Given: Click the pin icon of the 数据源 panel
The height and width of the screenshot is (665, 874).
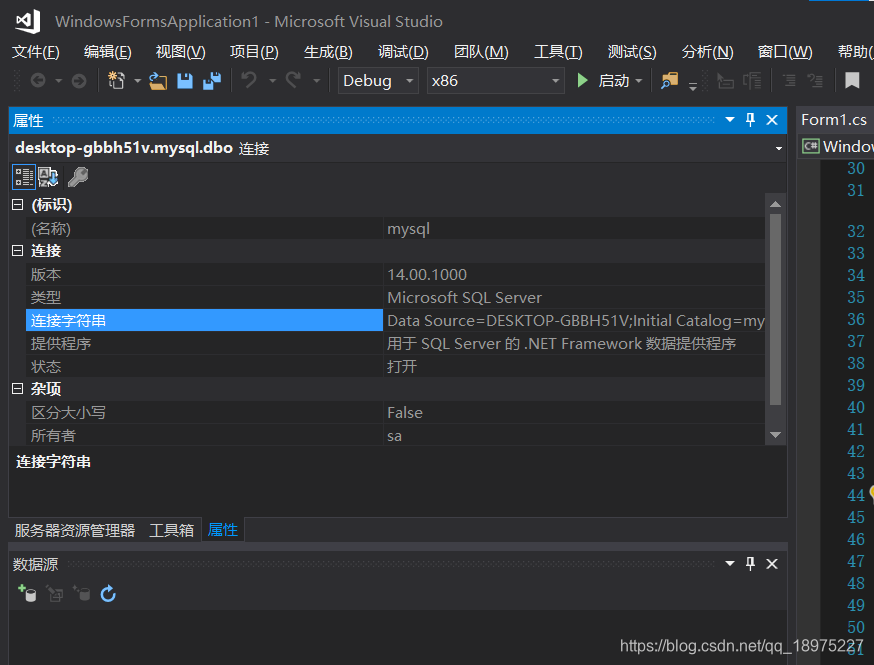Looking at the screenshot, I should pyautogui.click(x=750, y=564).
